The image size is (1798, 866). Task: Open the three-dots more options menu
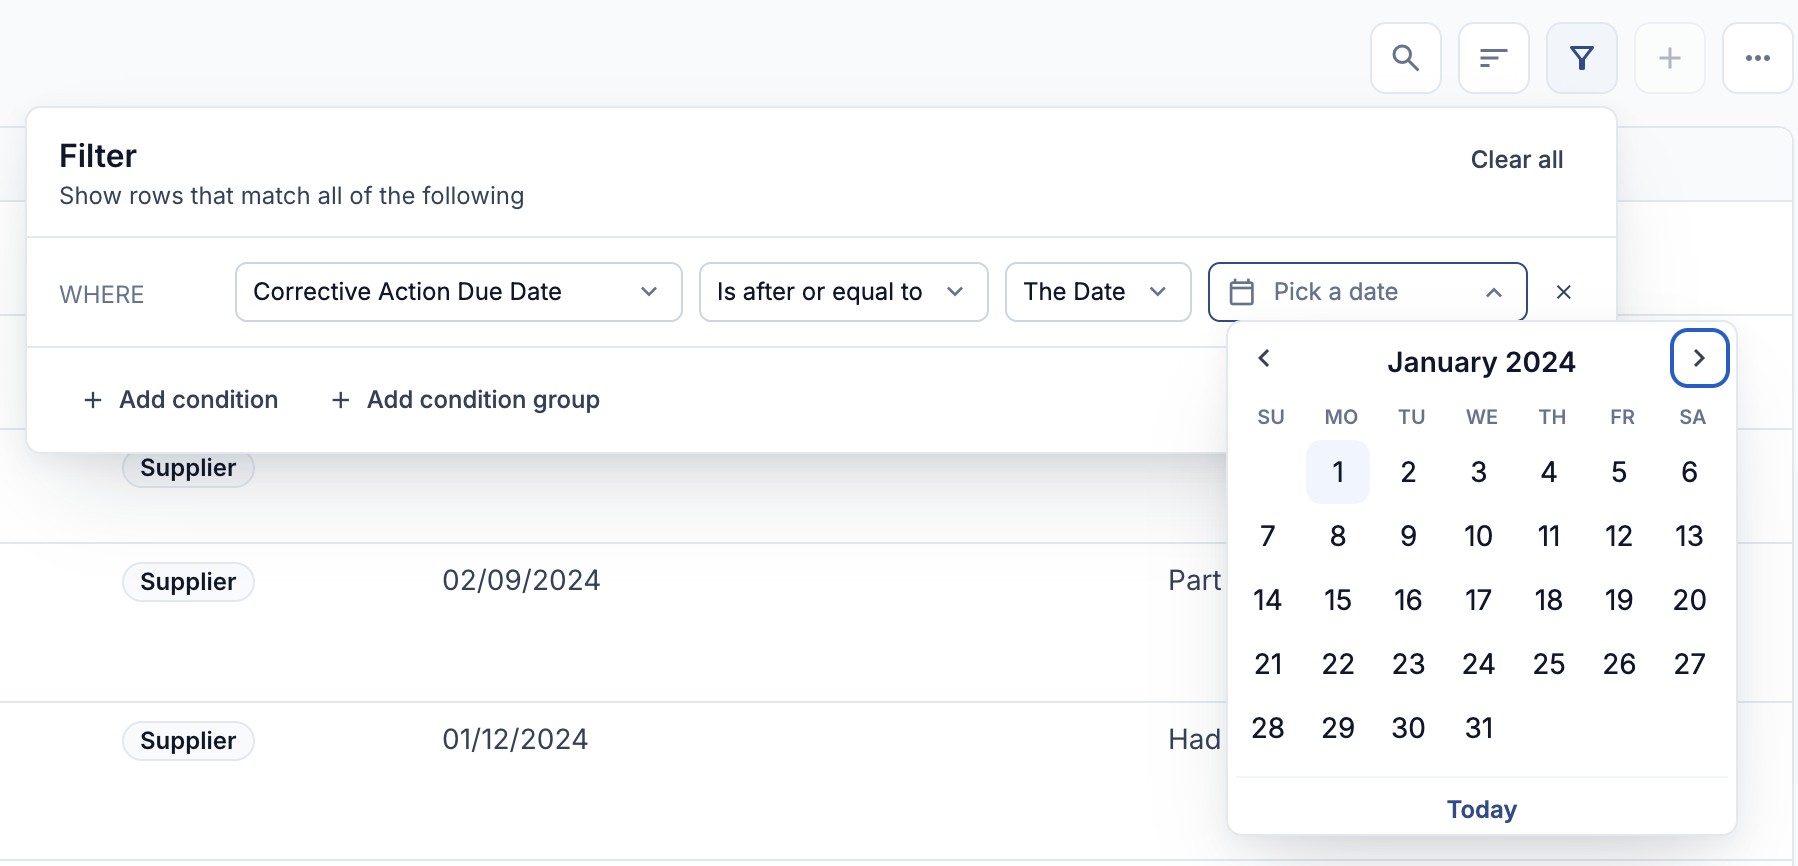[x=1757, y=58]
